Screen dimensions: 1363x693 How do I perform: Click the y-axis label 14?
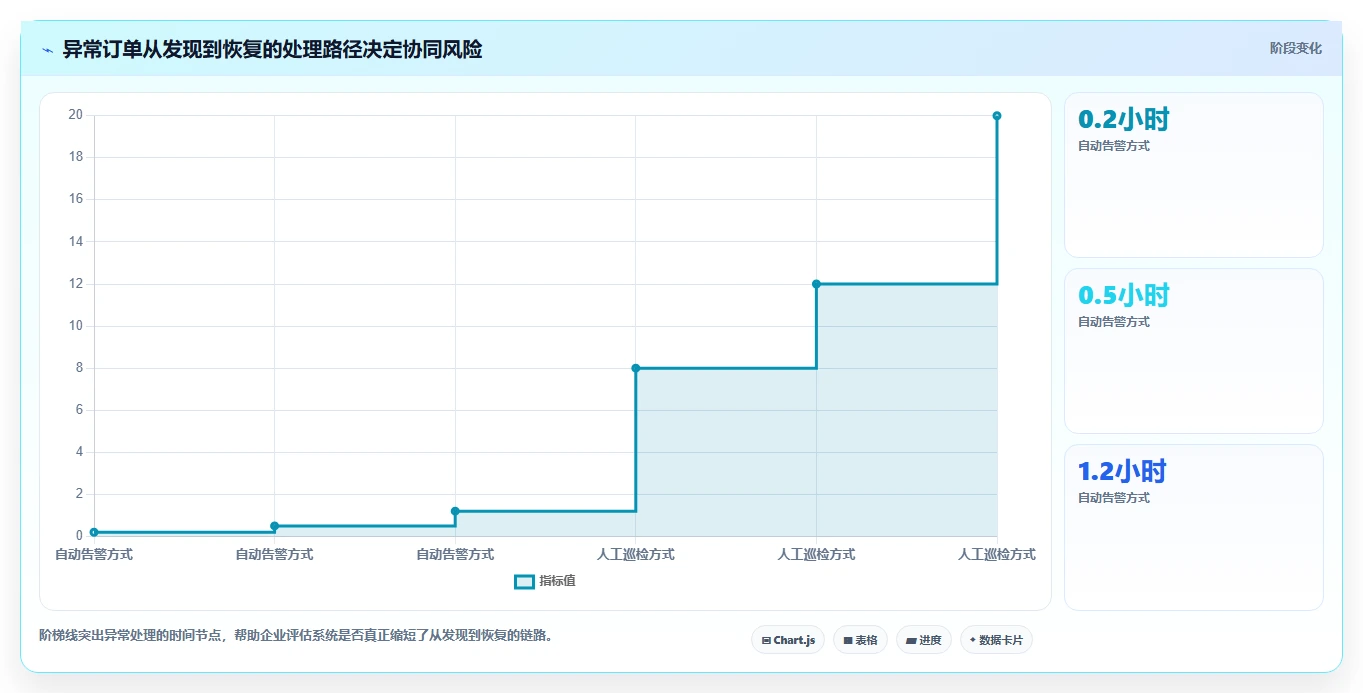[75, 241]
